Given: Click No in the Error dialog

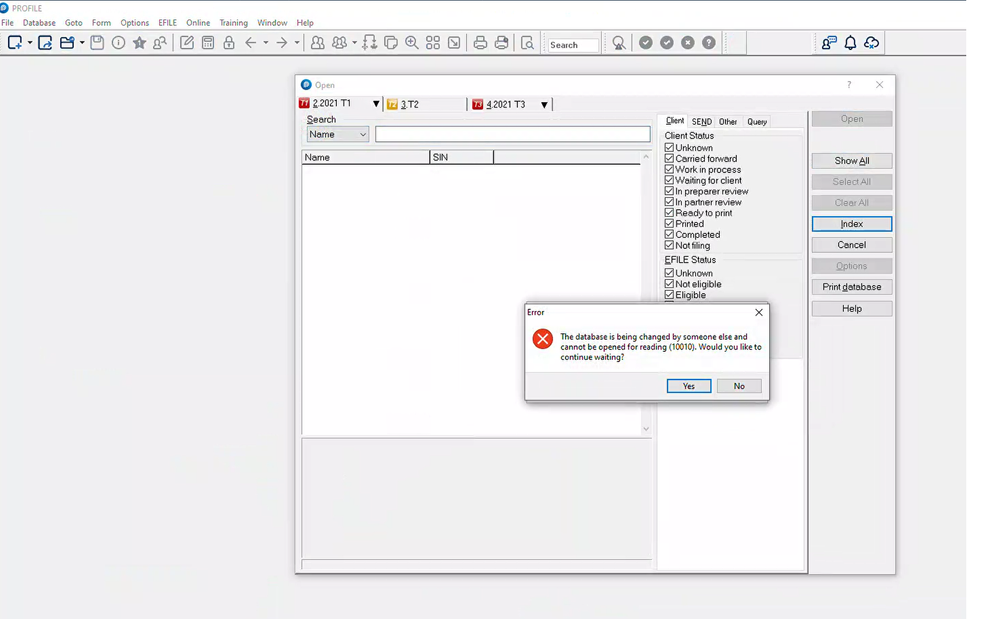Looking at the screenshot, I should pyautogui.click(x=739, y=386).
